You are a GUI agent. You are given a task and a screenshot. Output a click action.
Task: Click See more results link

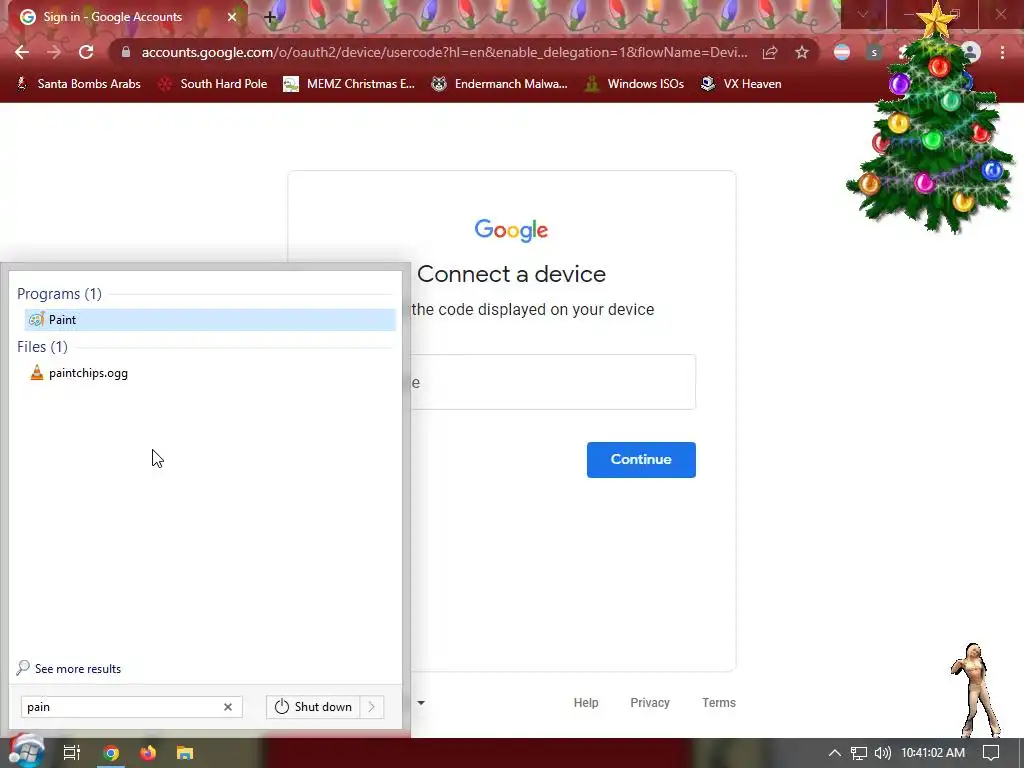point(69,668)
